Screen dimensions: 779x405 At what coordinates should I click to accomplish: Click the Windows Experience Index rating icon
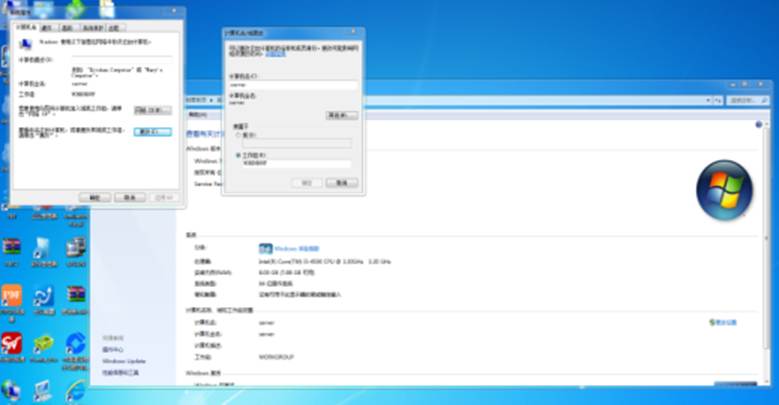[265, 248]
